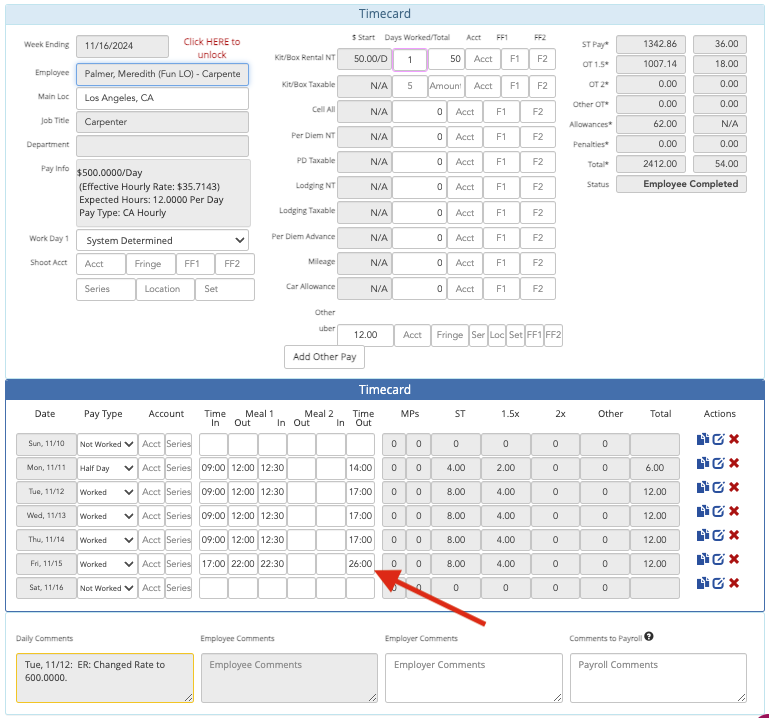Delete the Mon, 11/11 row
The height and width of the screenshot is (718, 769).
click(x=734, y=463)
